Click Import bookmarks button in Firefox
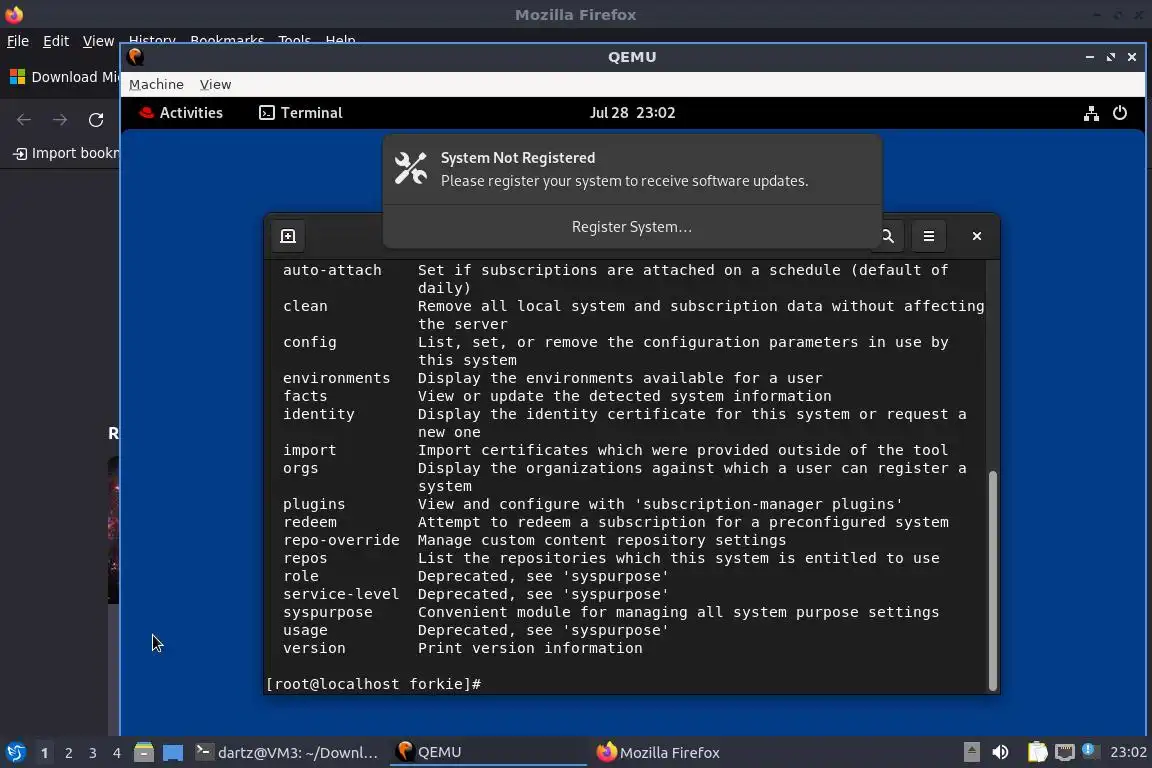 tap(66, 153)
